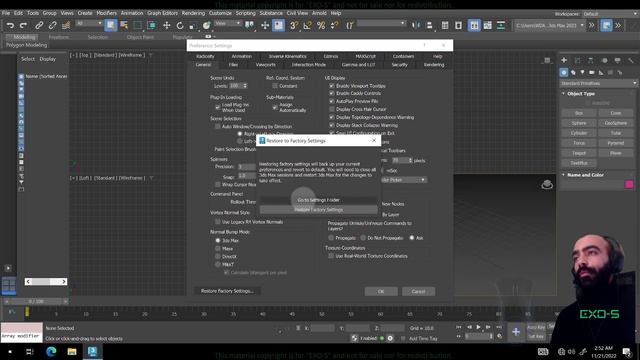Switch to MAXScript preferences tab
The width and height of the screenshot is (640, 360).
365,56
